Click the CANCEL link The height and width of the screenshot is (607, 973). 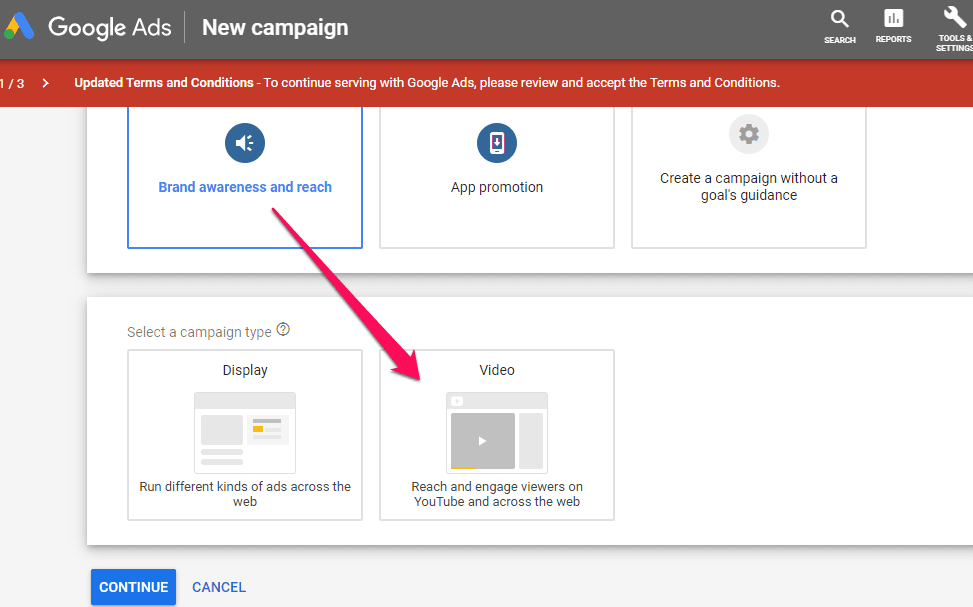(218, 587)
